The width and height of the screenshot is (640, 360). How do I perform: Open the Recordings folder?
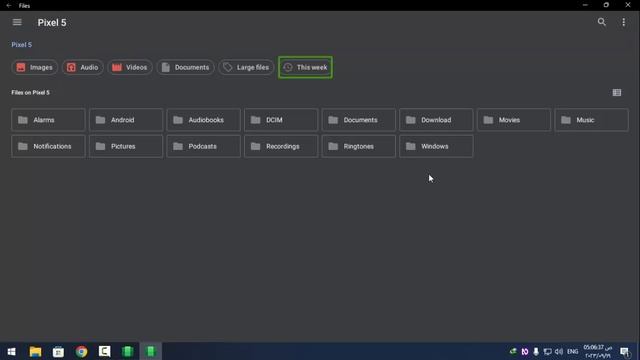coord(281,146)
